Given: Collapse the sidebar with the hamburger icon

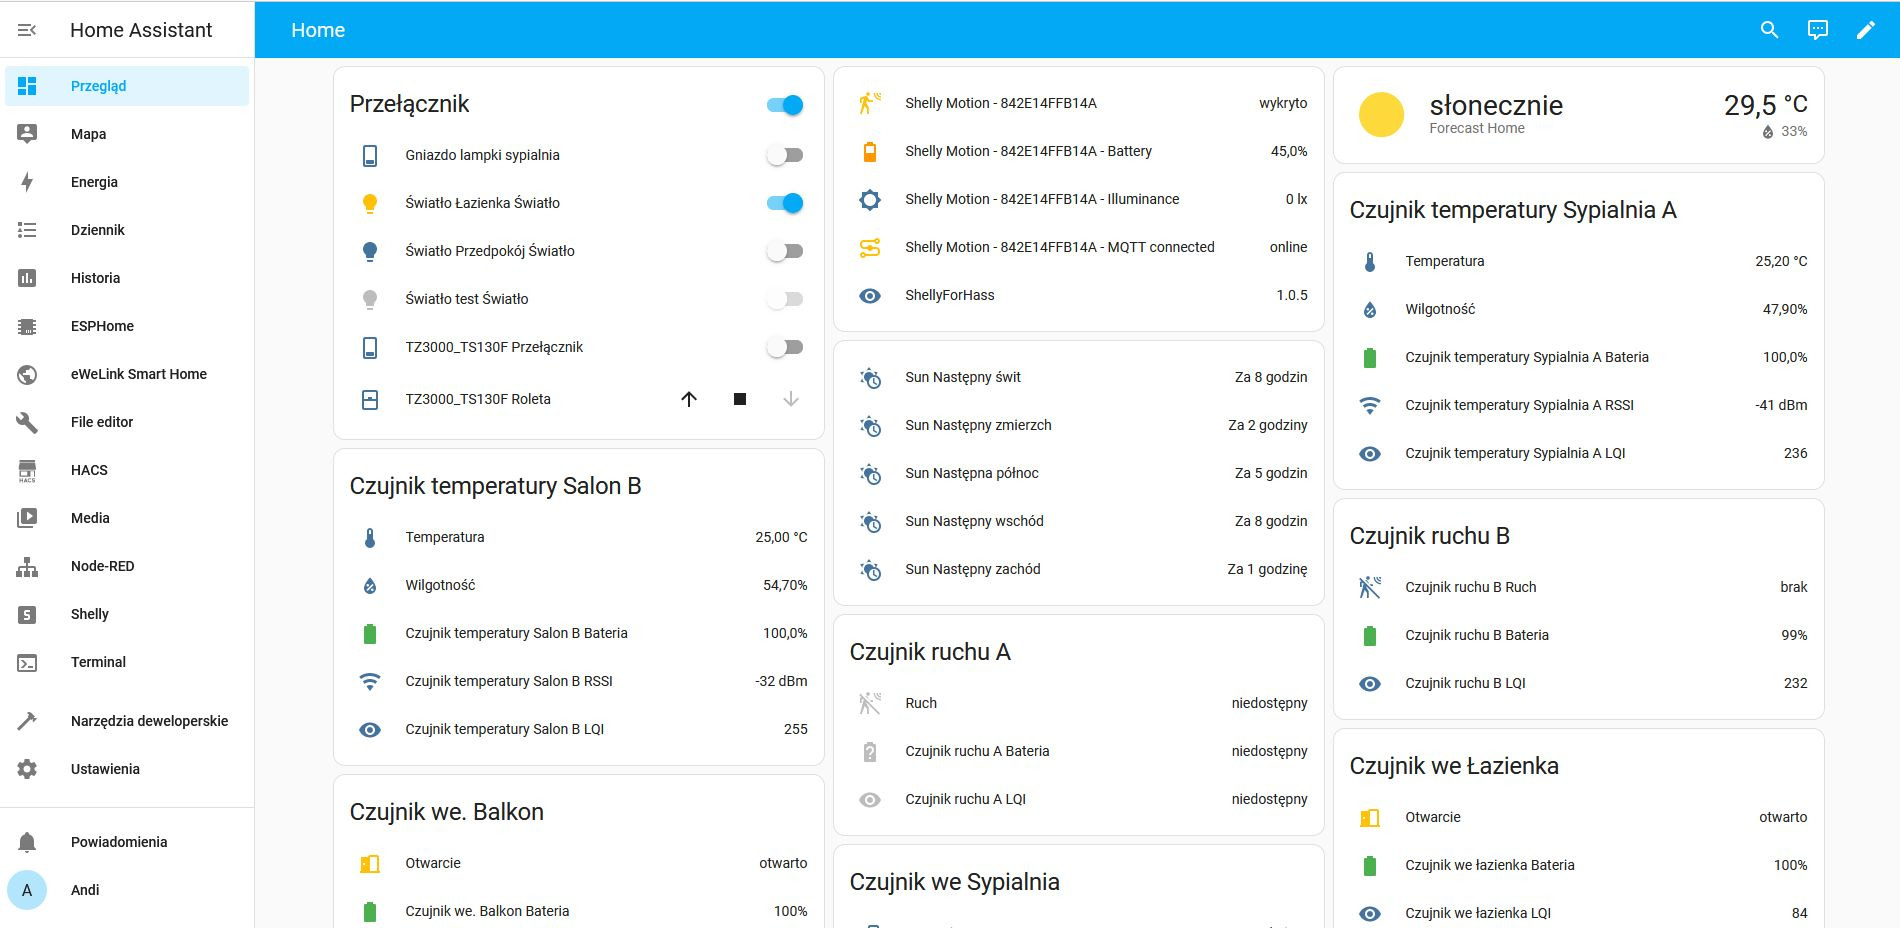Looking at the screenshot, I should (28, 30).
